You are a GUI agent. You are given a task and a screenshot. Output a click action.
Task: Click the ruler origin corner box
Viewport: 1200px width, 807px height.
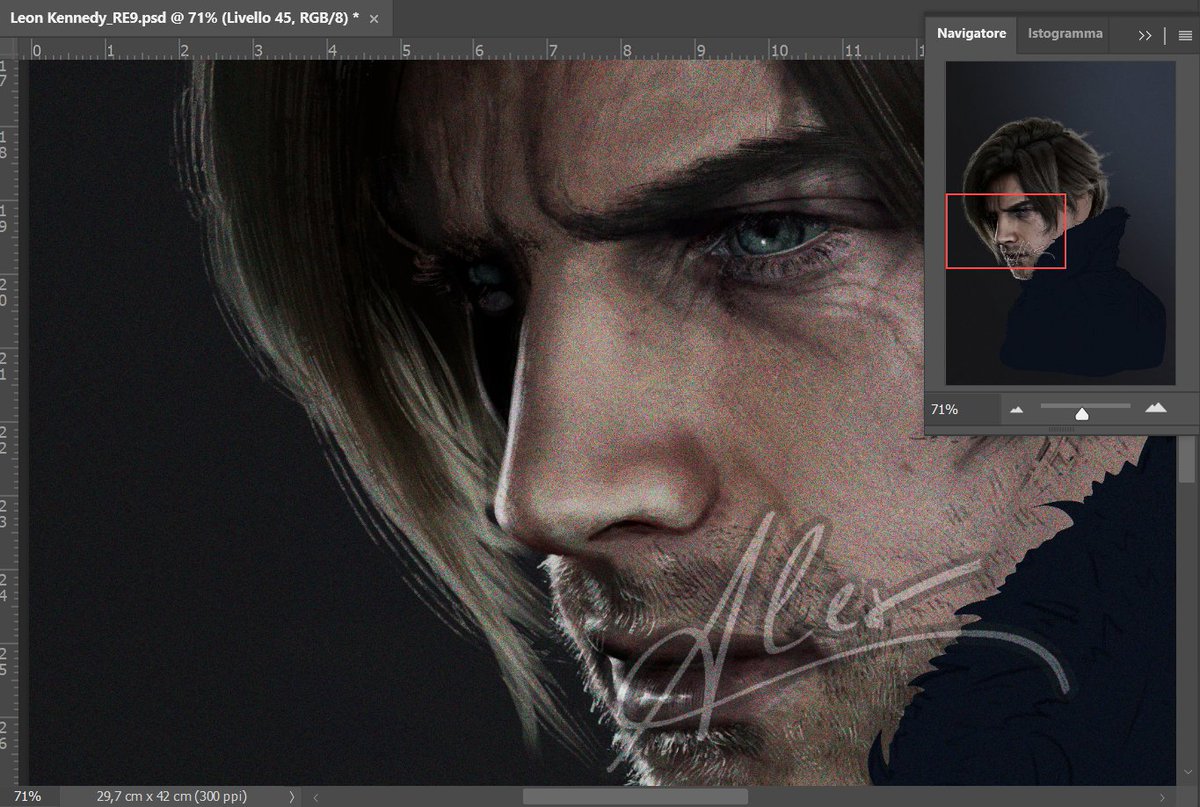coord(9,46)
